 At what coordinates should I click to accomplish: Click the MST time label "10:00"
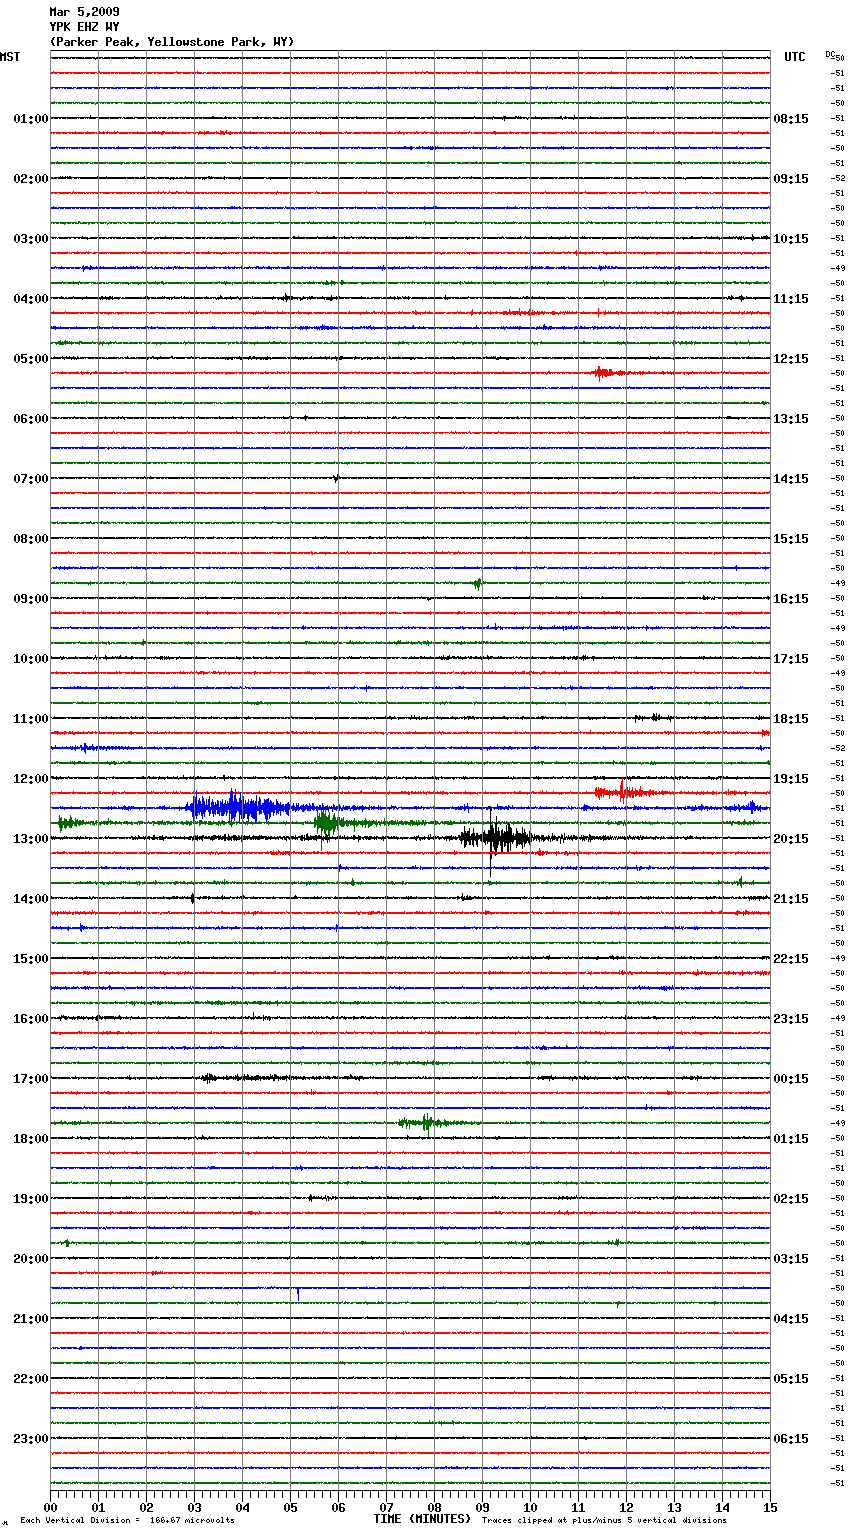31,659
